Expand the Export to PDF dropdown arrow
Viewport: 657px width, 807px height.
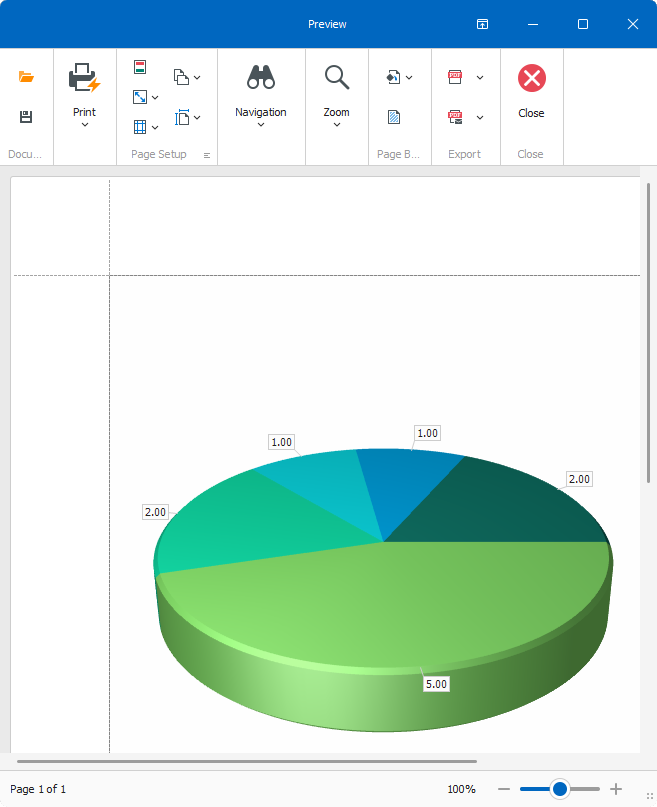tap(480, 78)
